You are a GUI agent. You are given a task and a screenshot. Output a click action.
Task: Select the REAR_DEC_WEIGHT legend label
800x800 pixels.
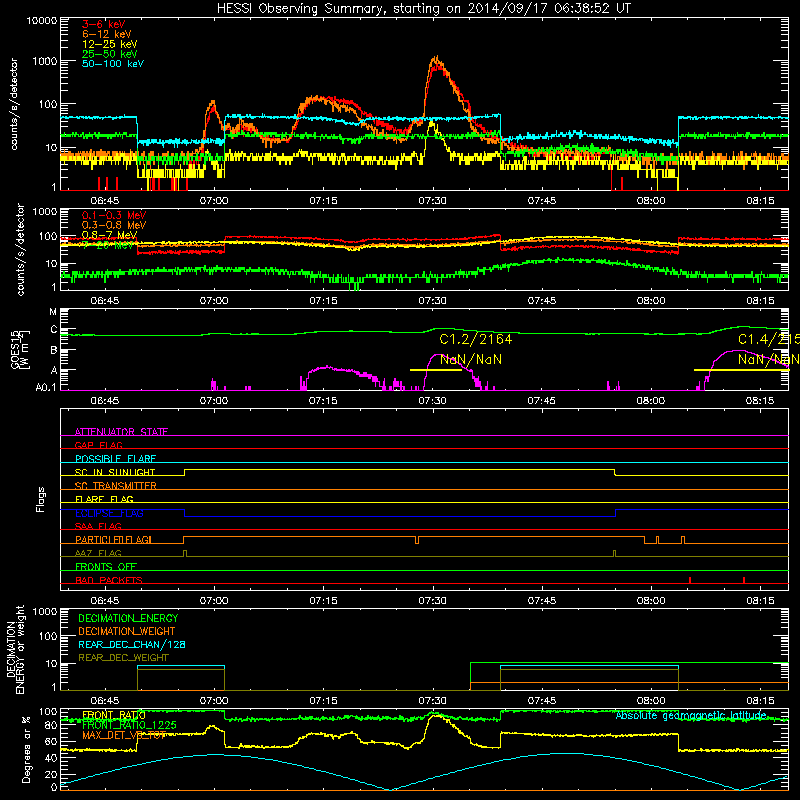[123, 658]
